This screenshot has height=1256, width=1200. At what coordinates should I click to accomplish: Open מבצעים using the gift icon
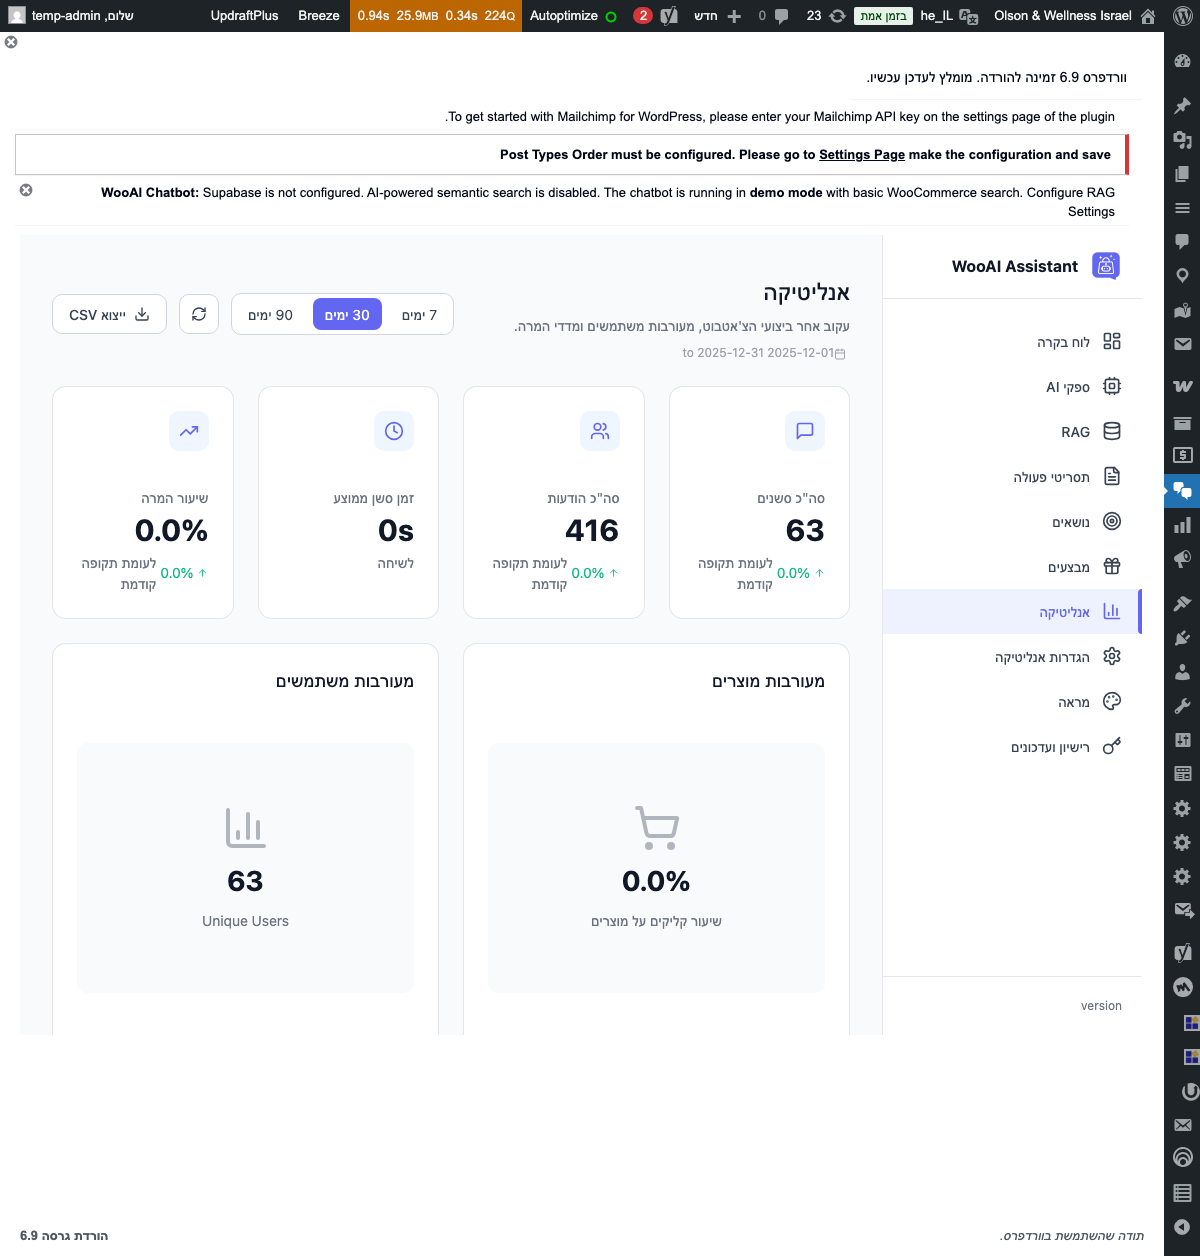[x=1111, y=566]
